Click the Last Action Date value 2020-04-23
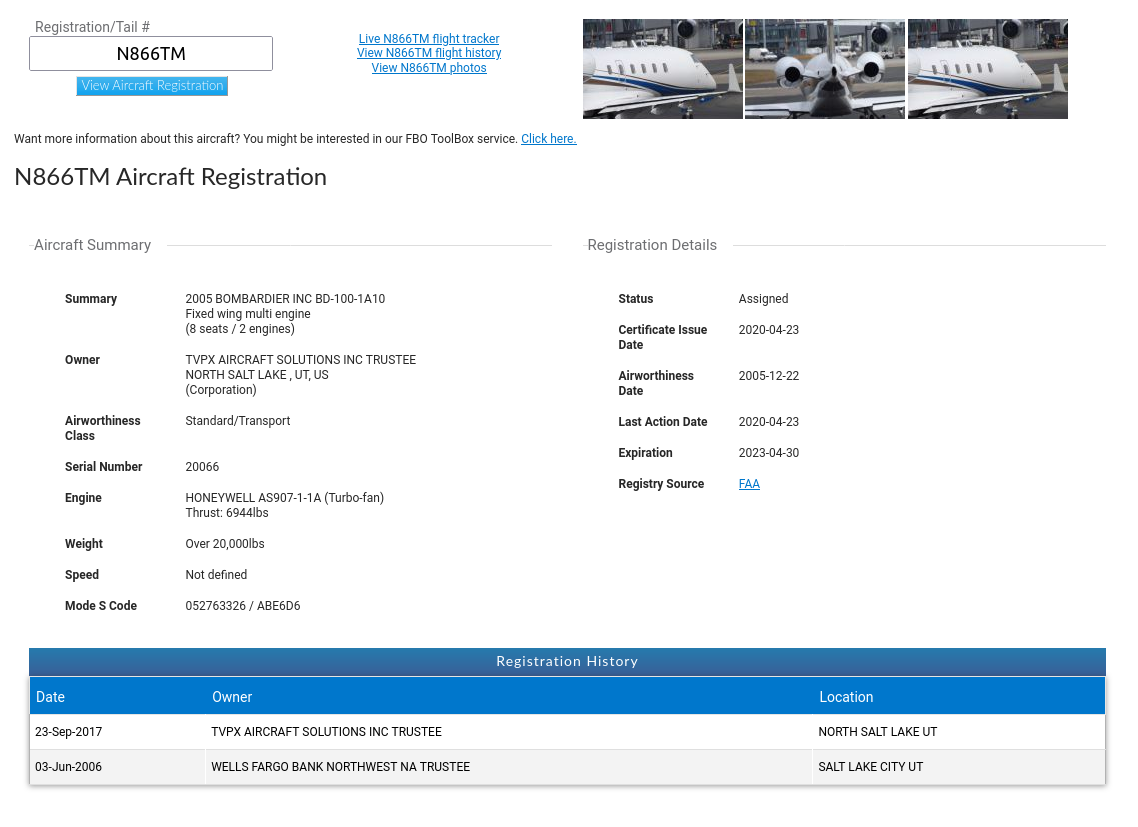Screen dimensions: 1138x827 coord(769,422)
